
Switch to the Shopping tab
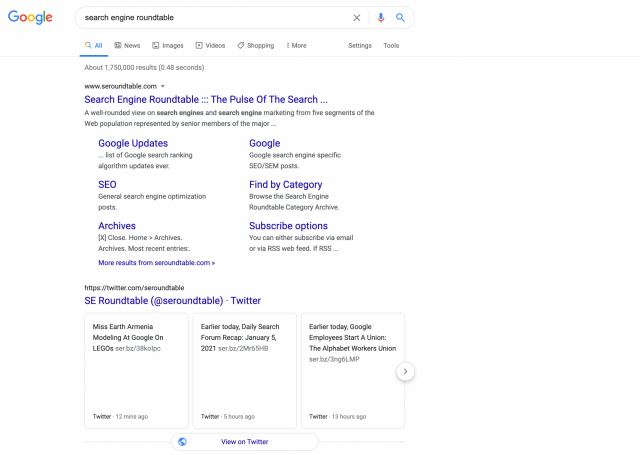tap(256, 45)
